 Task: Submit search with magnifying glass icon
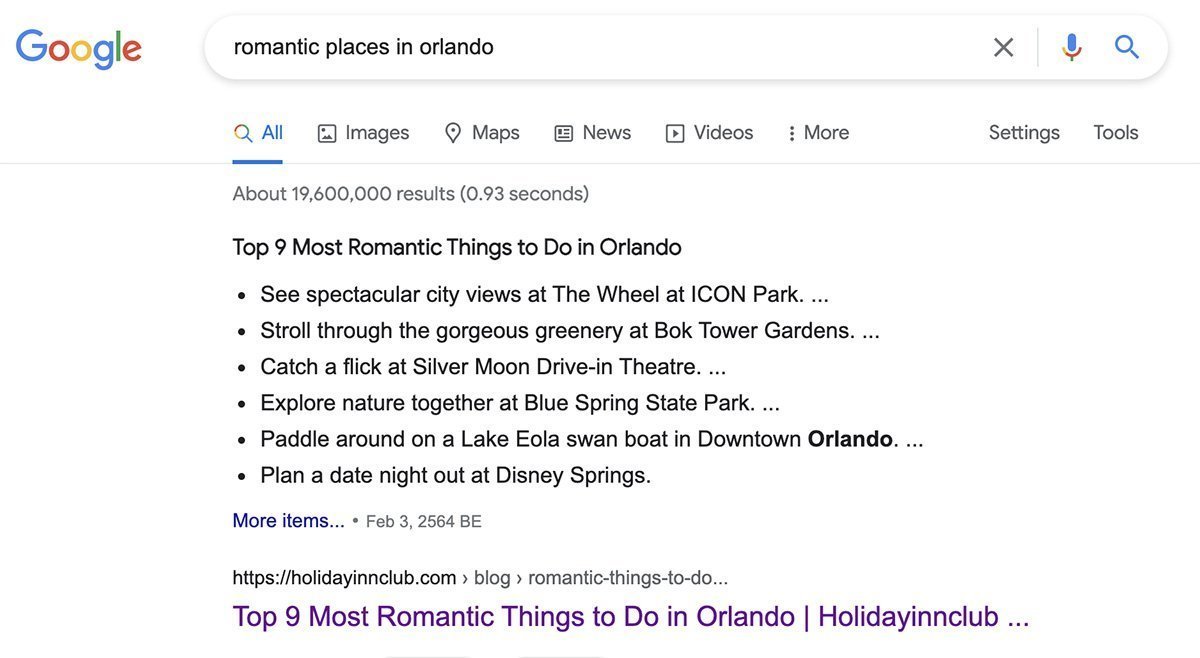click(1127, 47)
